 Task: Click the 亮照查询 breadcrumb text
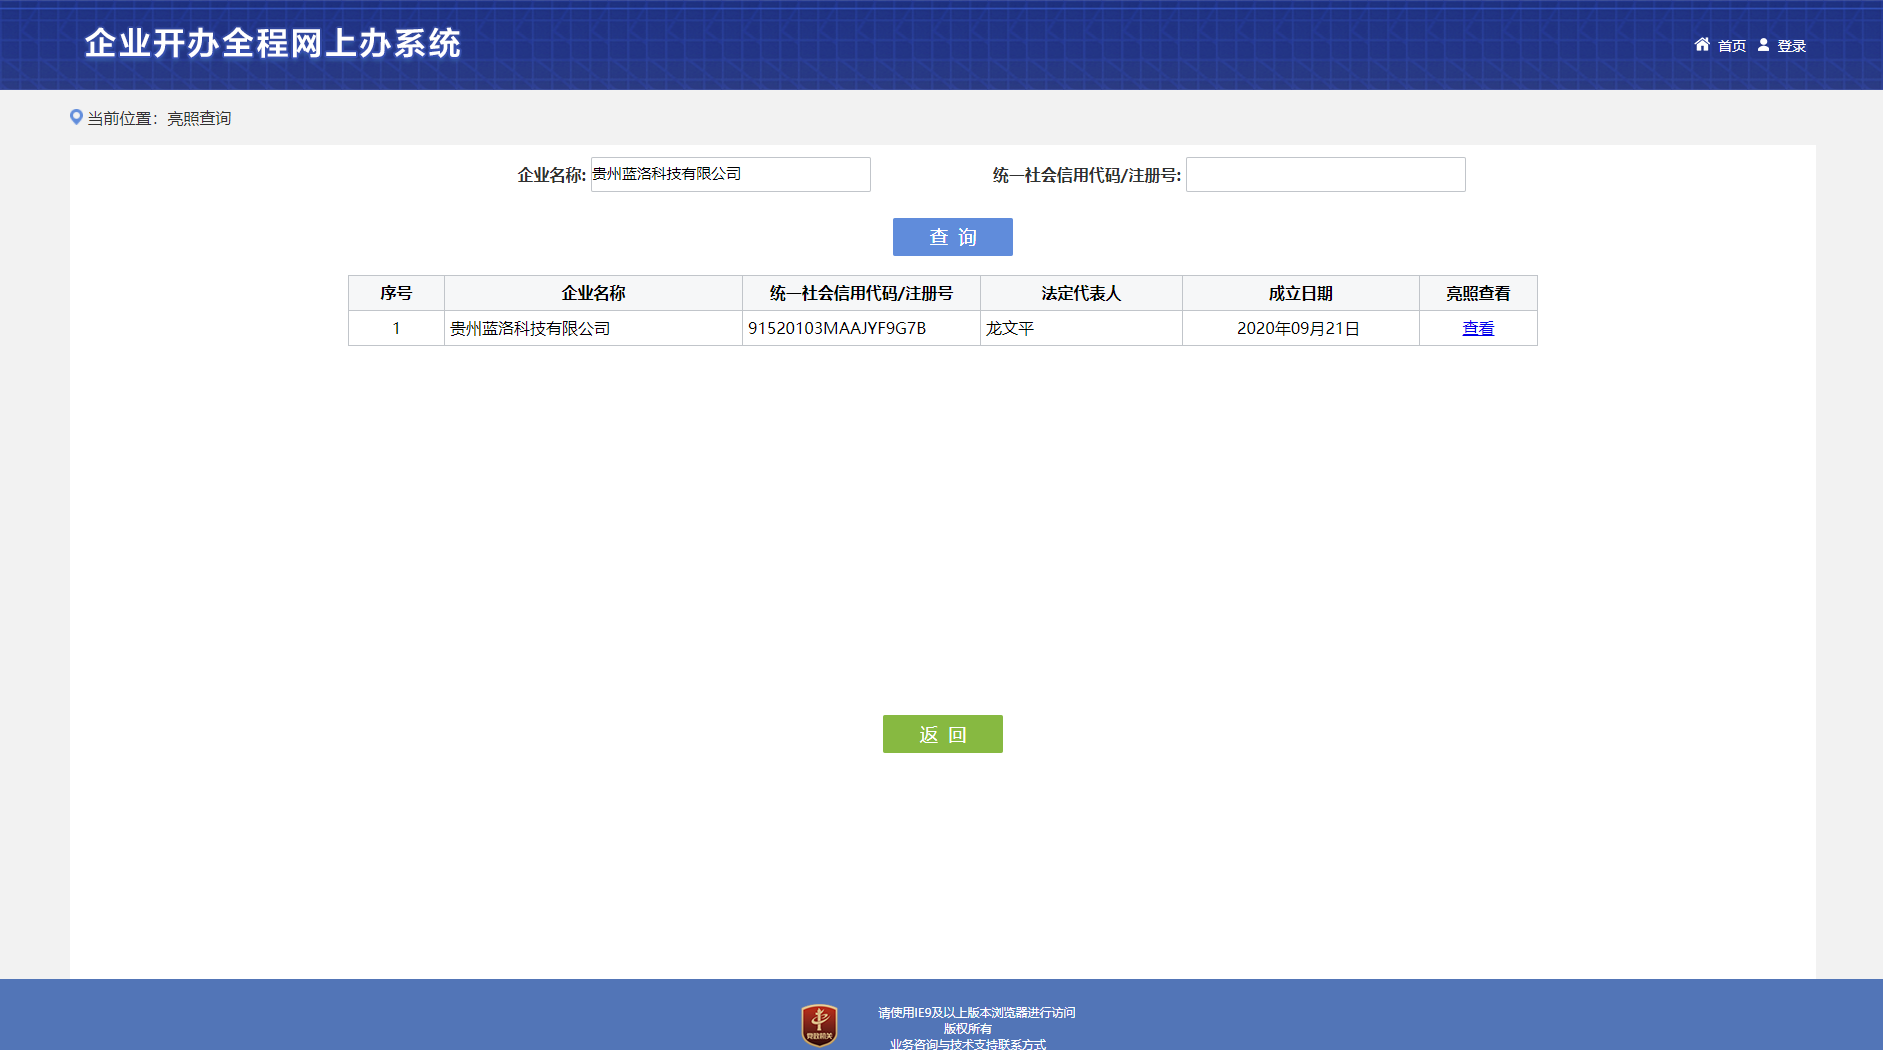199,118
